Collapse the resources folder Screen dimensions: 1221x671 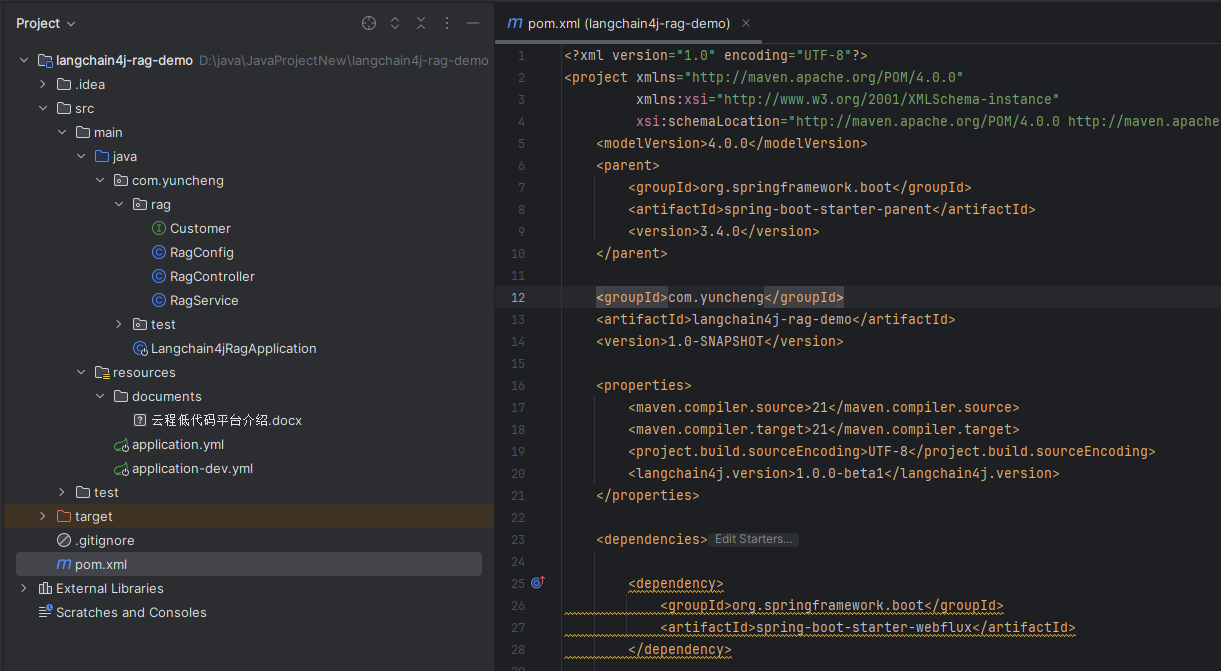81,372
